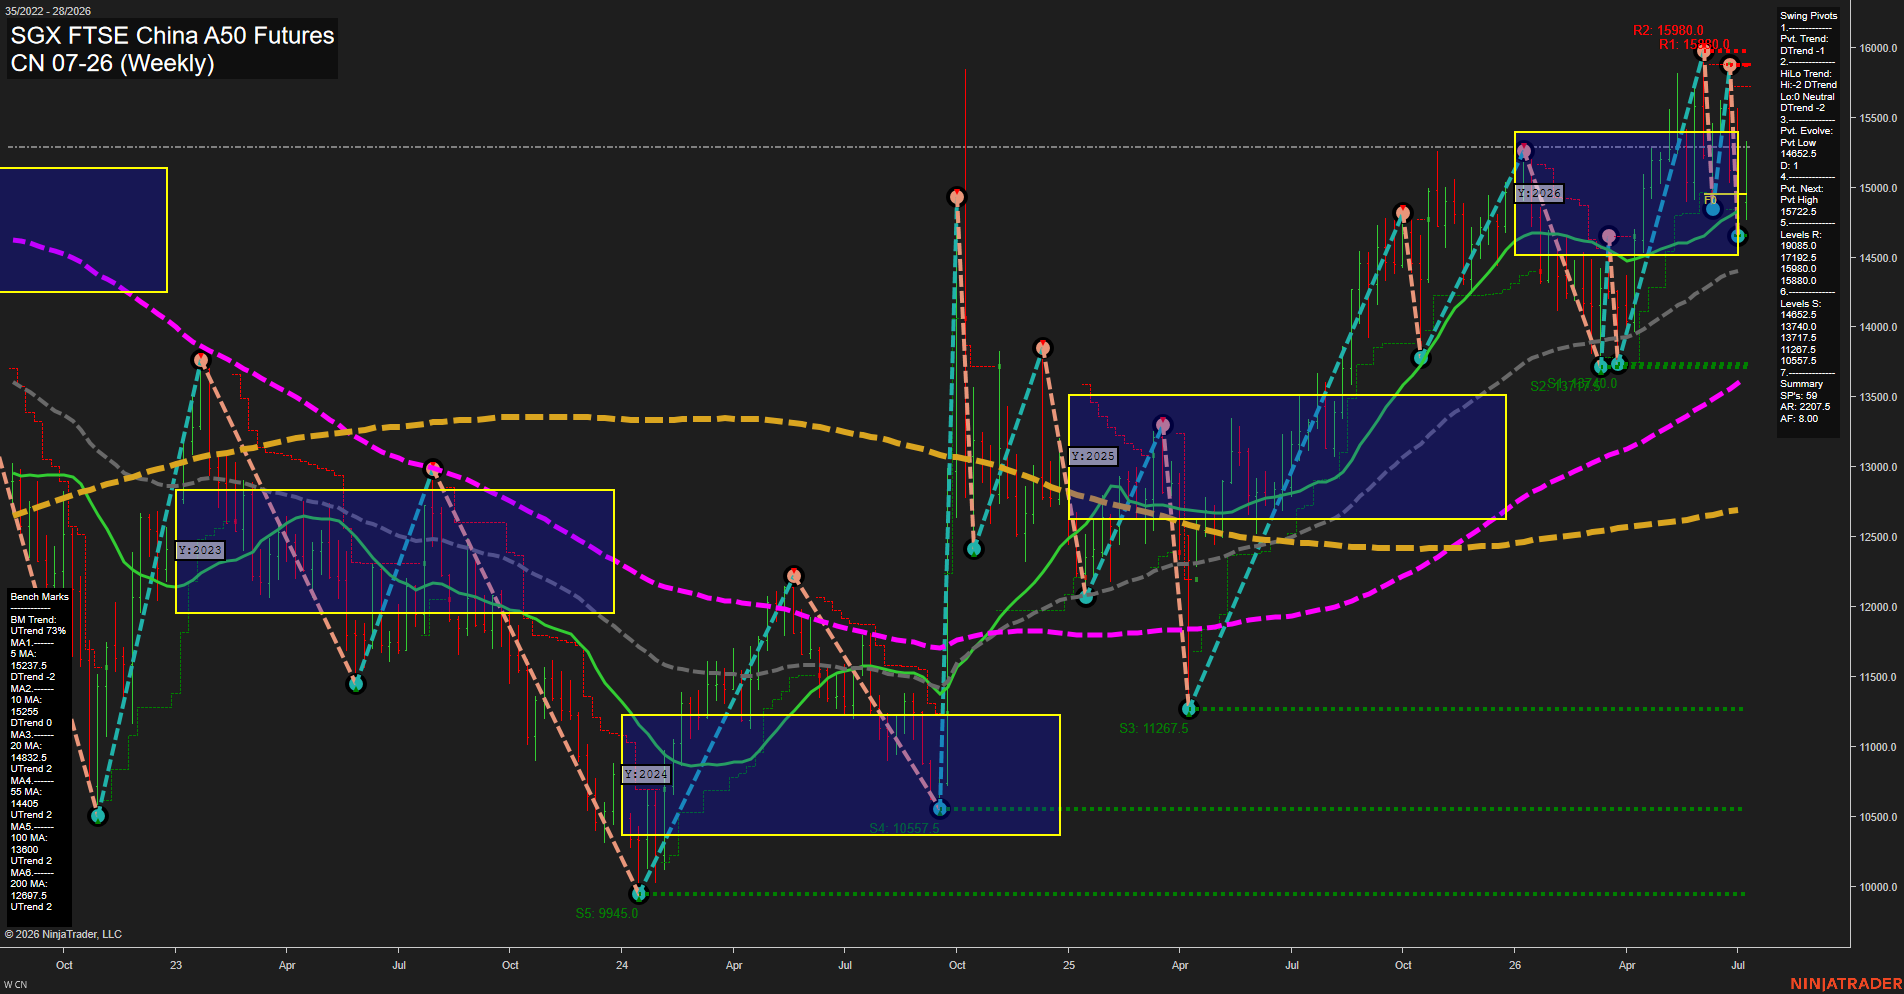
Task: Click the S4: 10557.5 support label
Action: pos(904,828)
